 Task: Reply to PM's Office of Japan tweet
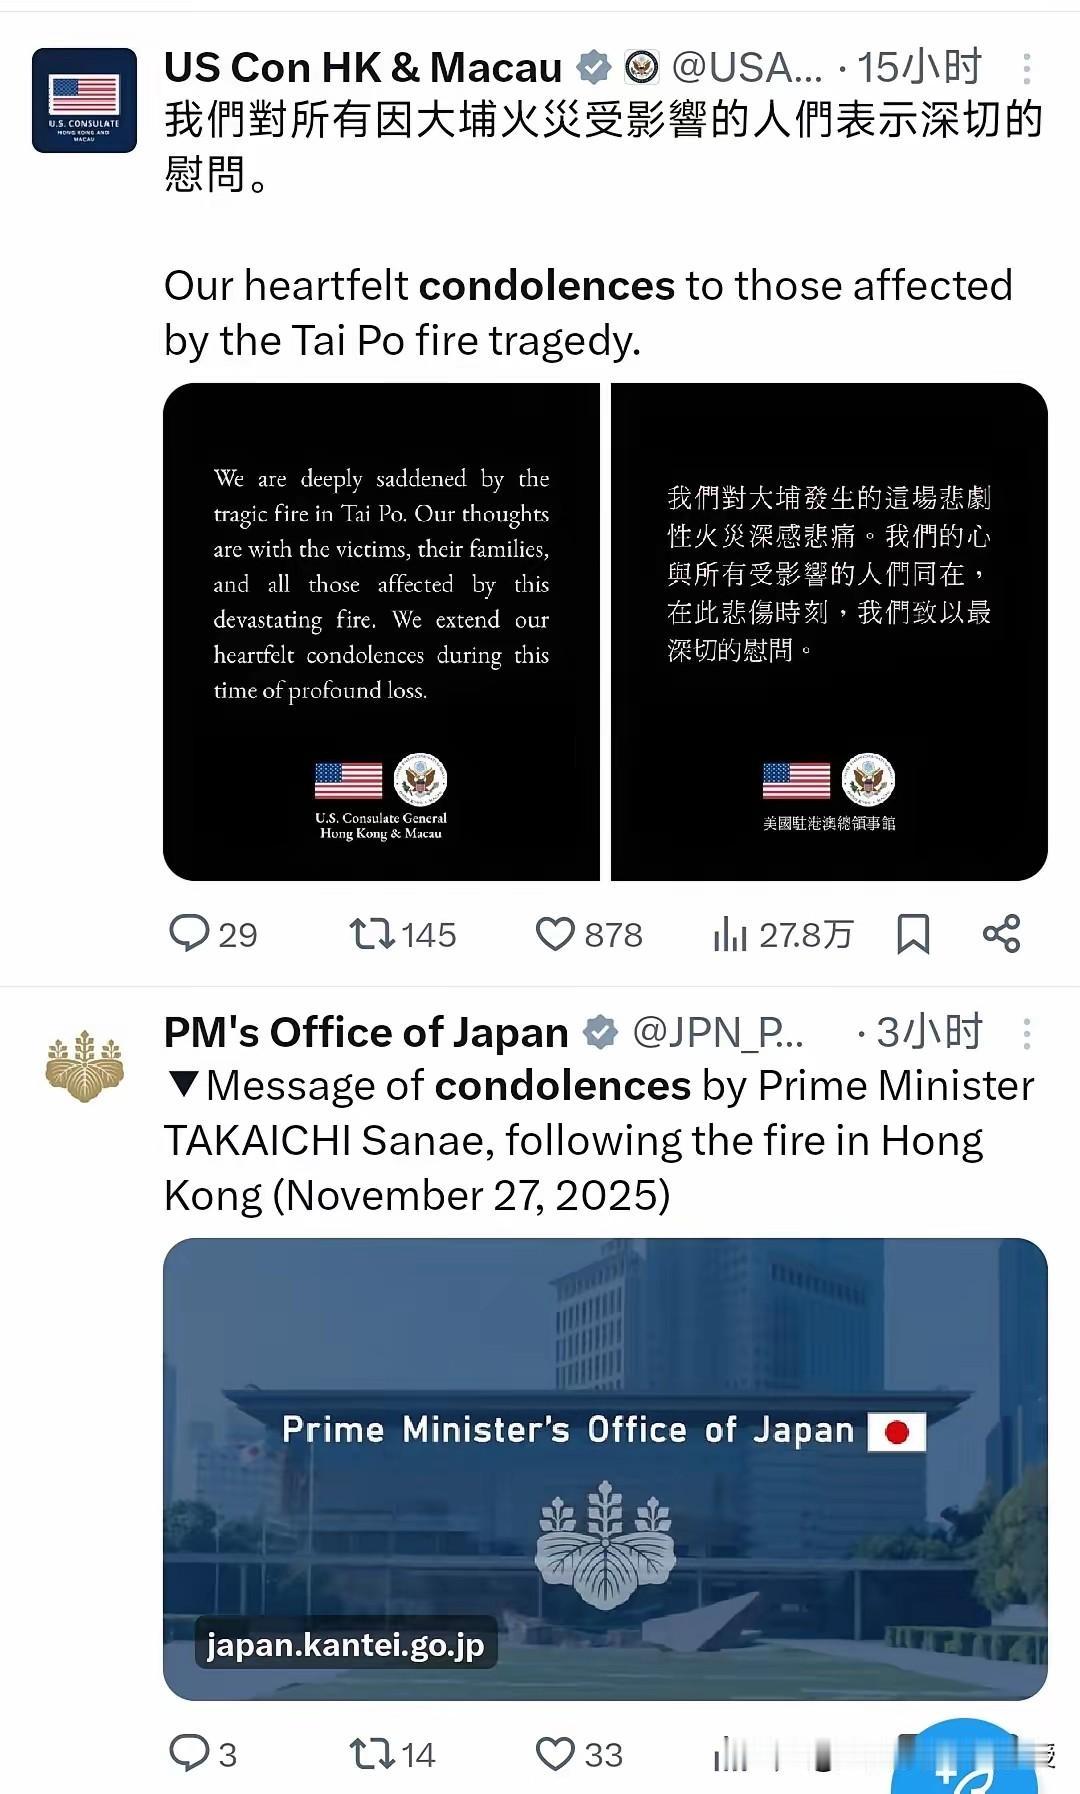coord(203,1754)
